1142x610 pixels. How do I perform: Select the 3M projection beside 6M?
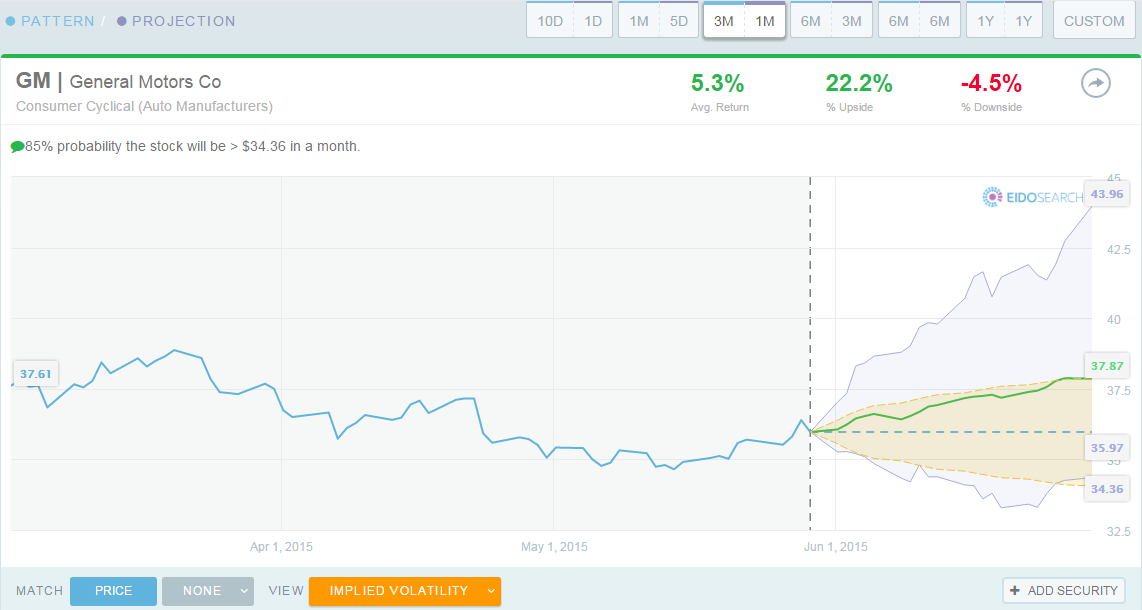[851, 21]
